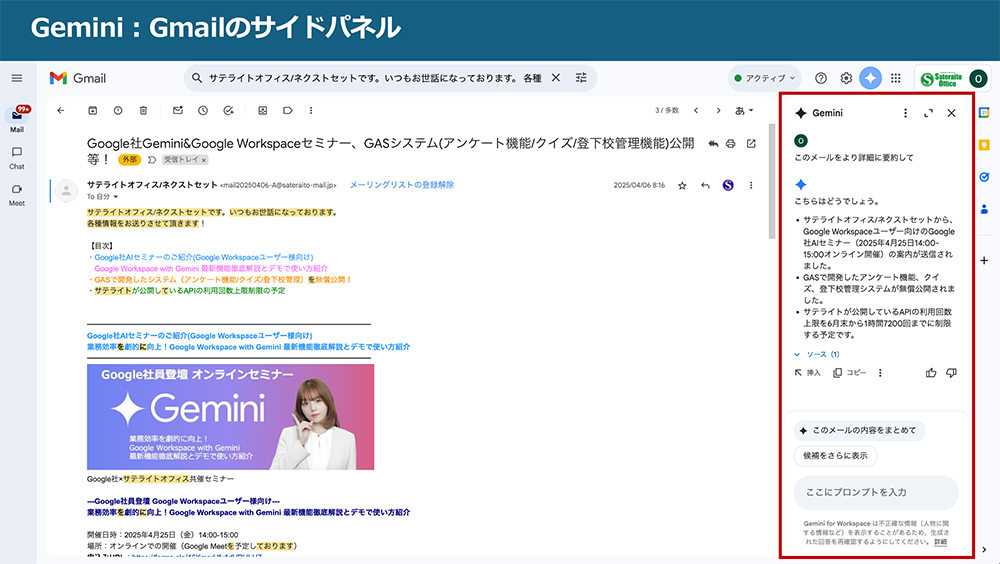Open Gemini panel more options menu
Screen dimensions: 1000x564
coord(905,113)
